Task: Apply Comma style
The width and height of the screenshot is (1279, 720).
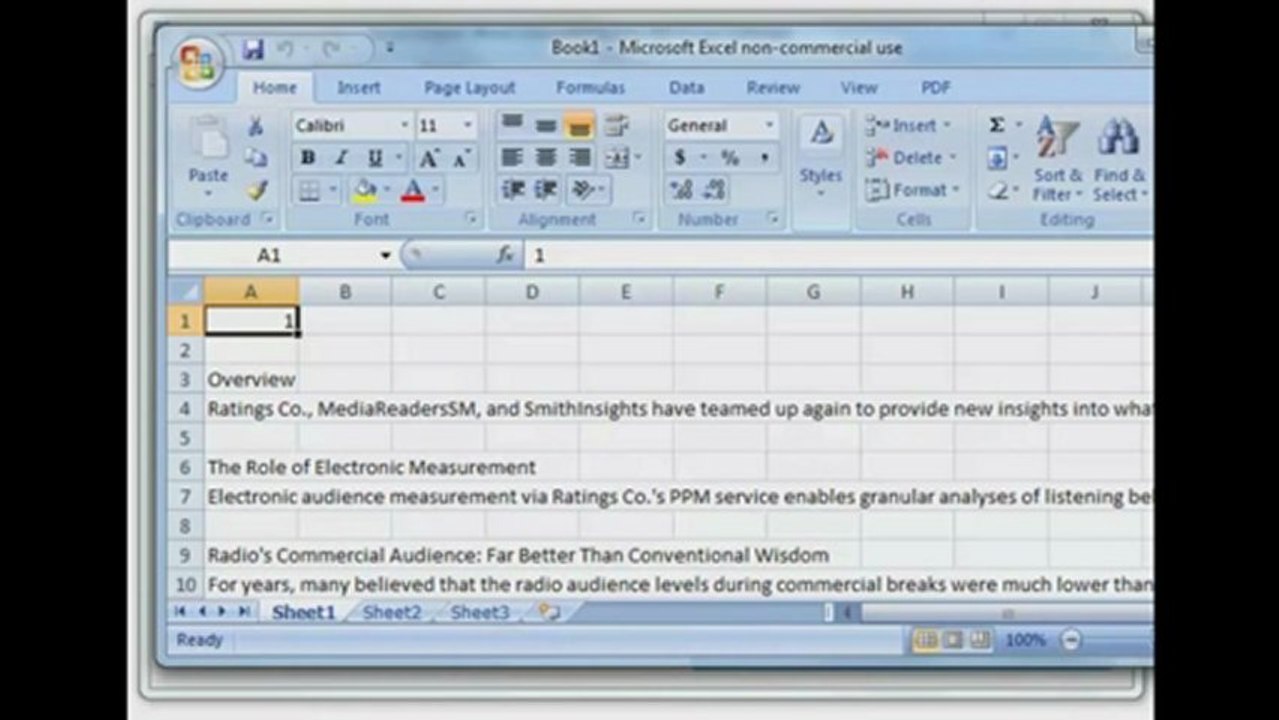Action: point(764,158)
